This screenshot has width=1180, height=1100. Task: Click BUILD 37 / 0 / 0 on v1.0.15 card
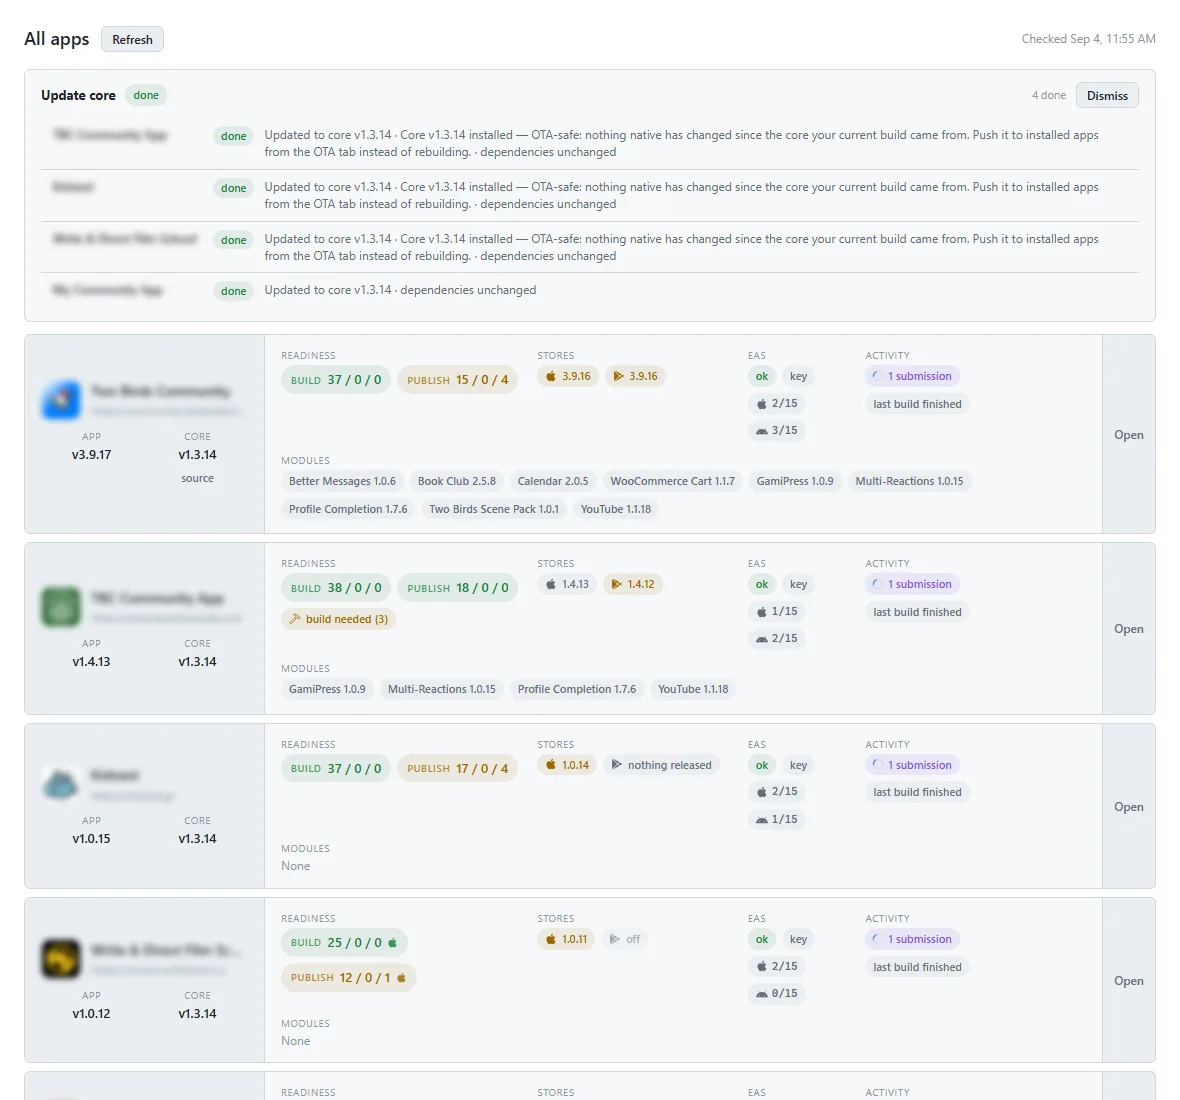coord(336,768)
